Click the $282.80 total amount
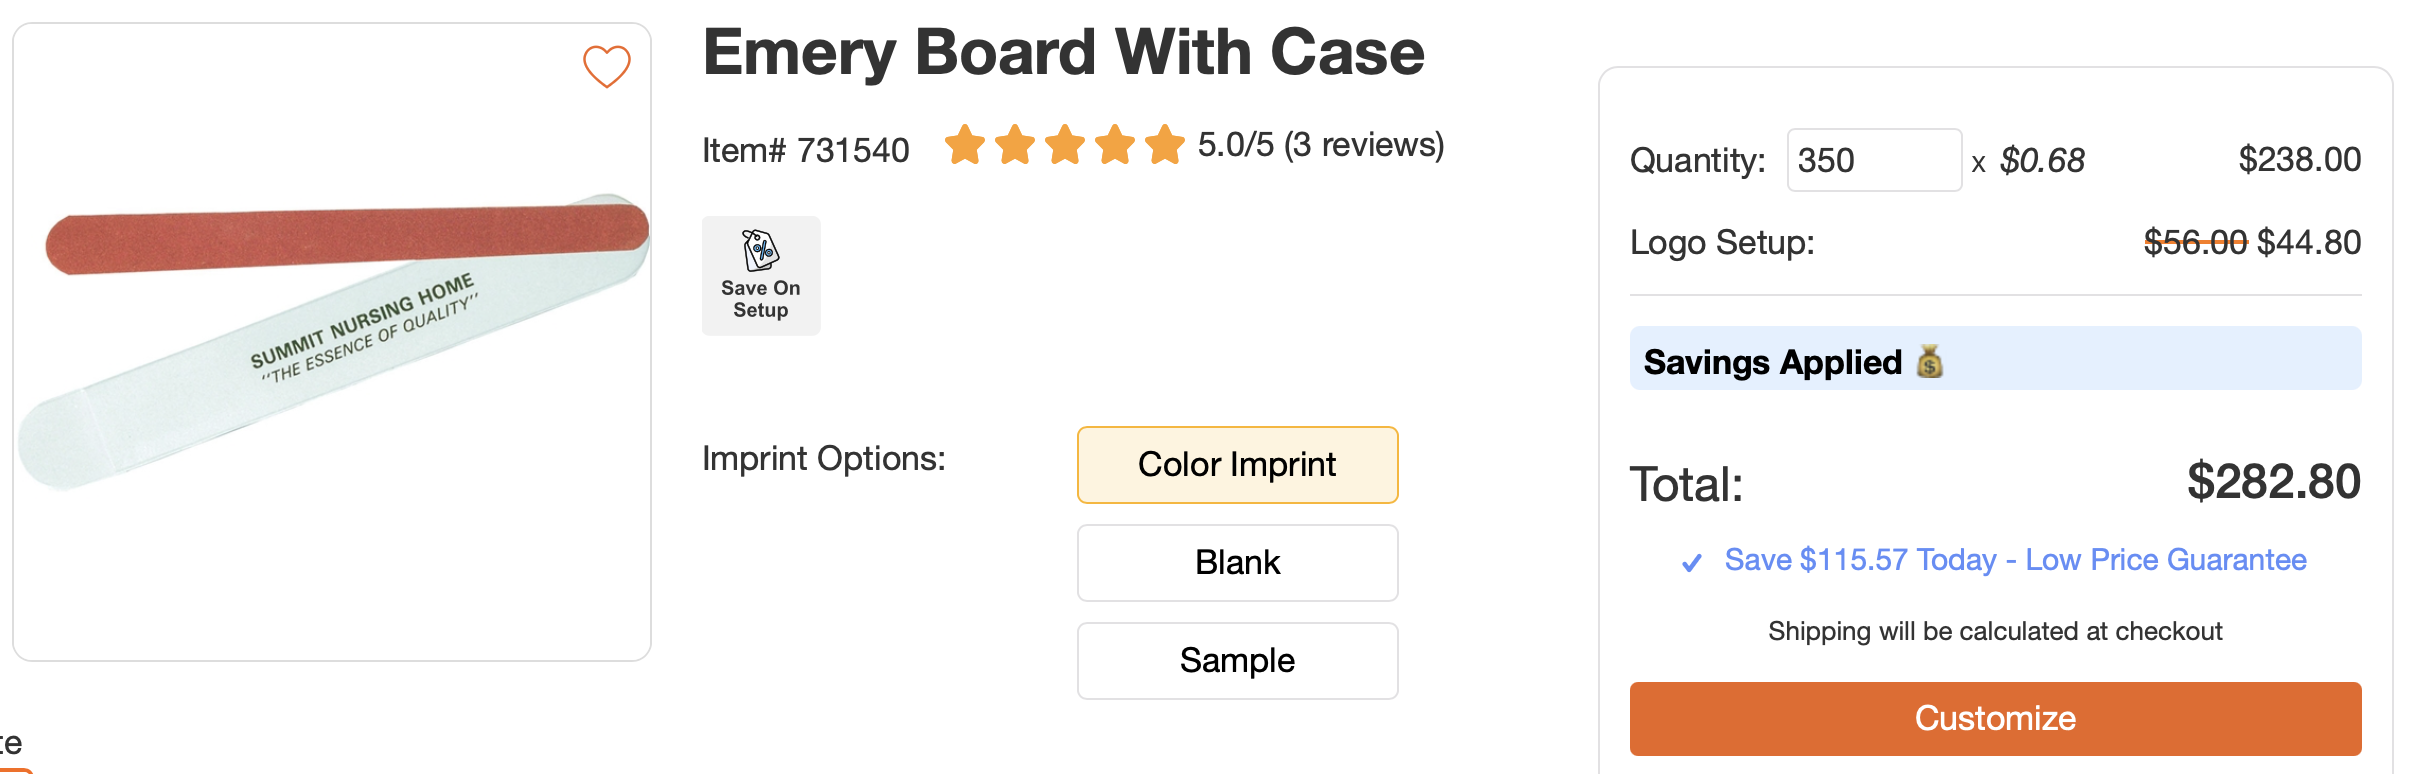Screen dimensions: 2422x774 coord(2273,482)
